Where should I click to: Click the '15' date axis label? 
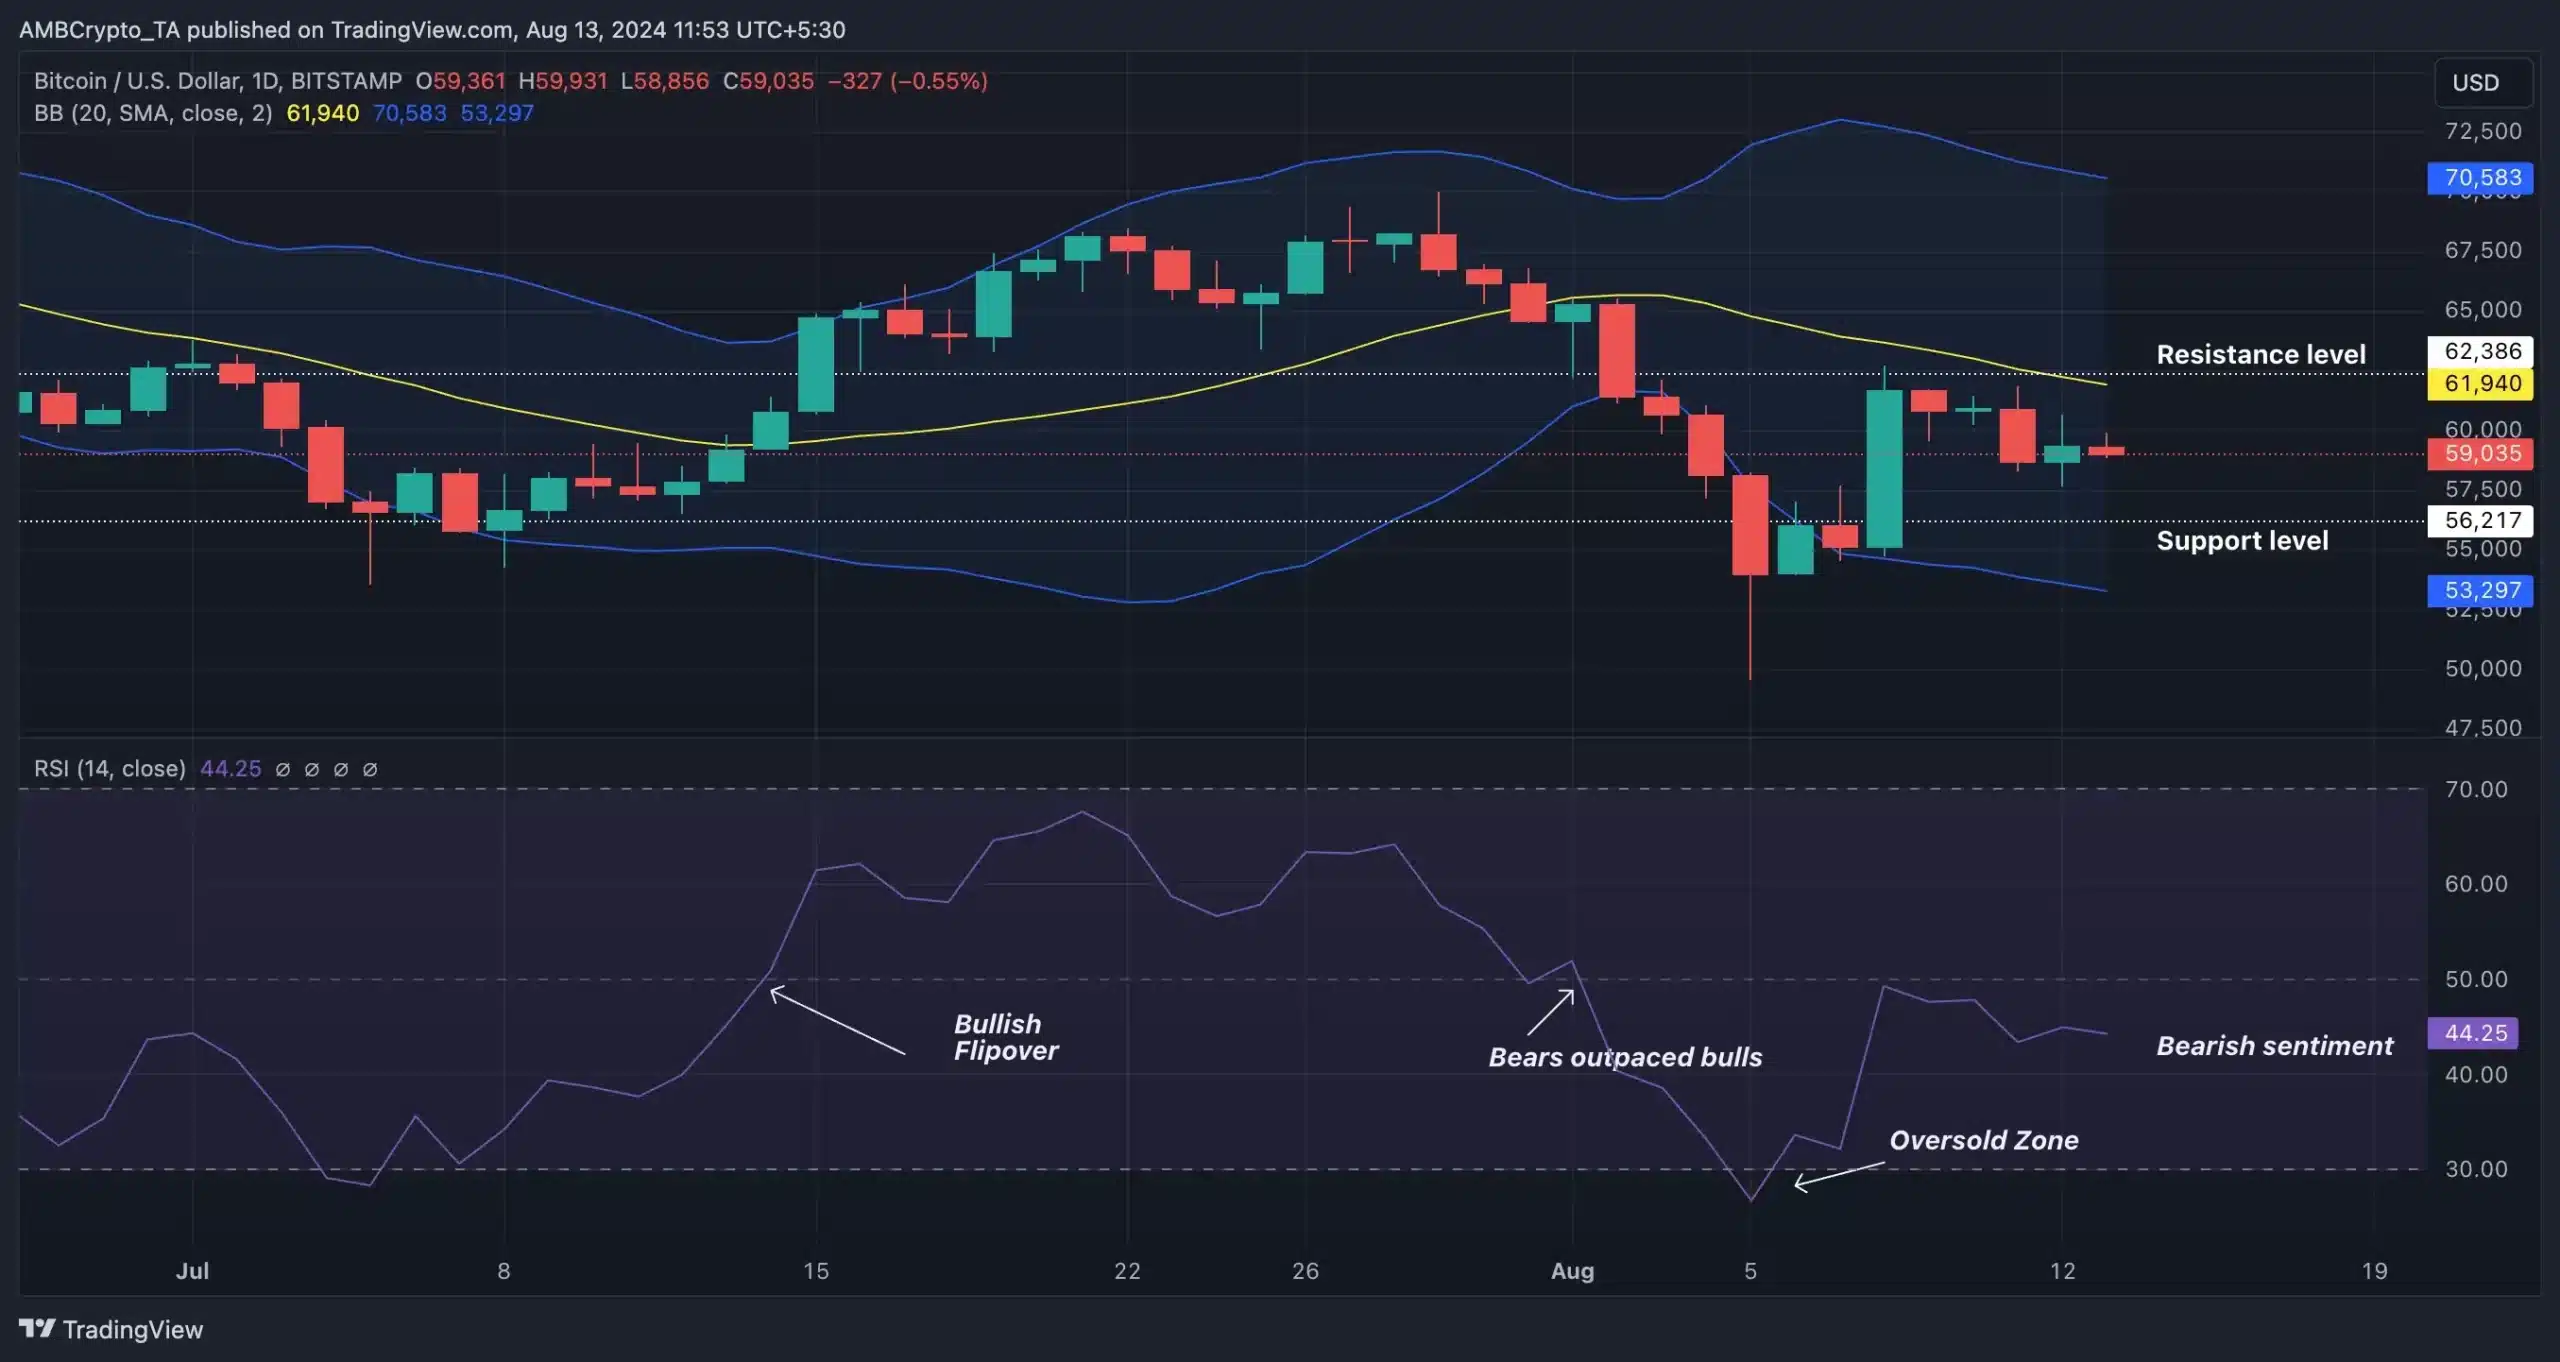(x=816, y=1271)
